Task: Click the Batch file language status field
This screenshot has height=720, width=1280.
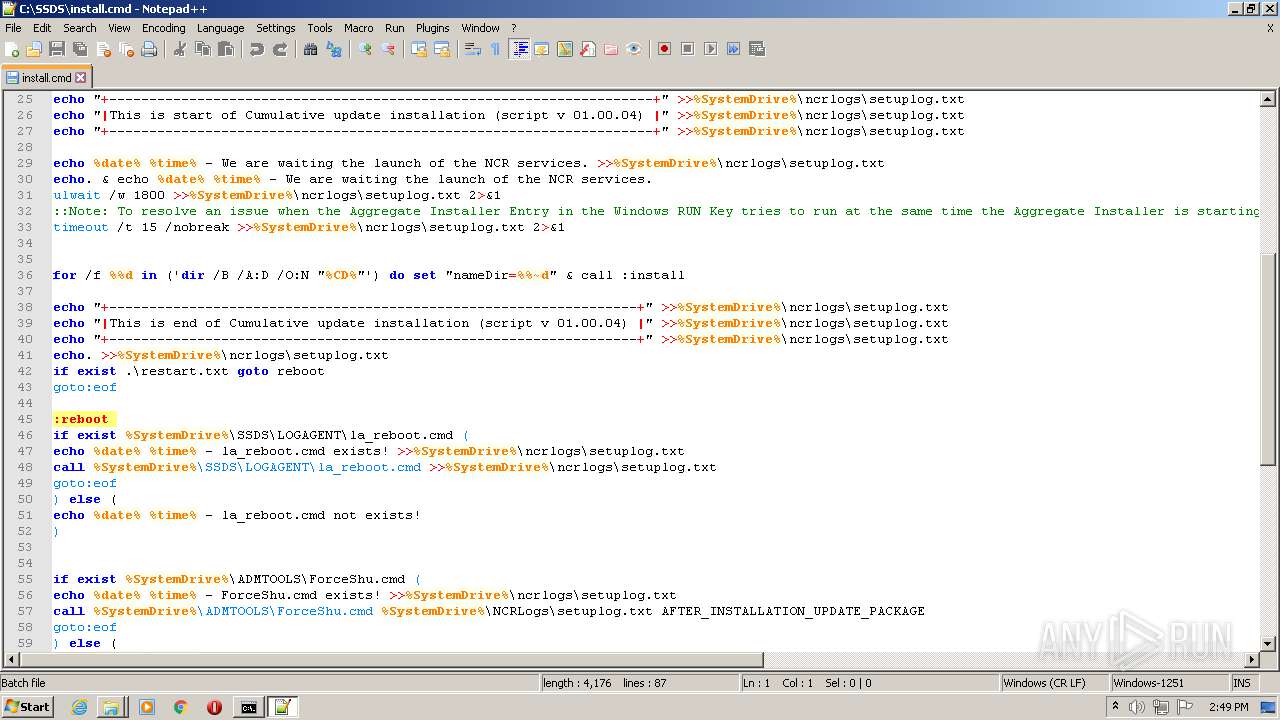Action: pyautogui.click(x=268, y=683)
